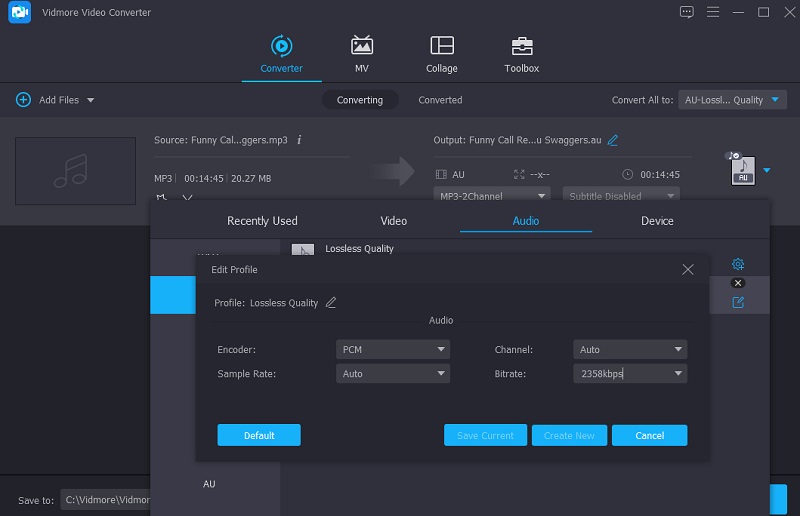Open the Sample Rate dropdown
800x516 pixels.
[393, 374]
